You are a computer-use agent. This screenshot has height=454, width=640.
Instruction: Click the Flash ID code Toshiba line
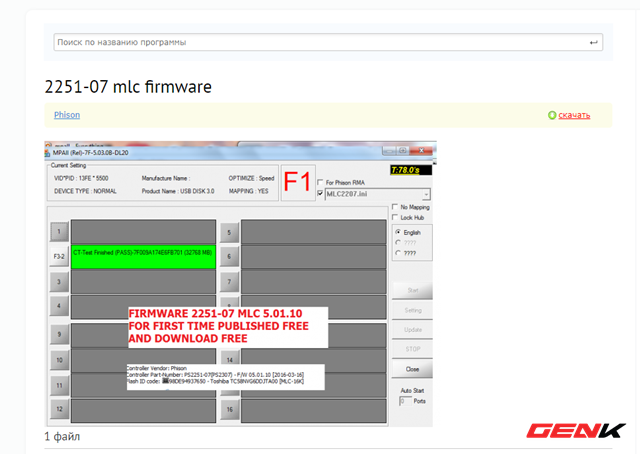point(216,381)
